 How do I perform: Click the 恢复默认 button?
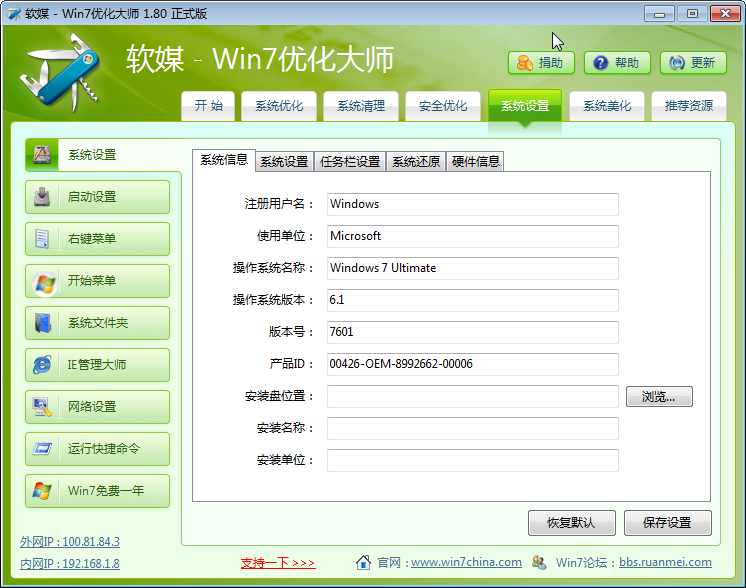coord(571,523)
